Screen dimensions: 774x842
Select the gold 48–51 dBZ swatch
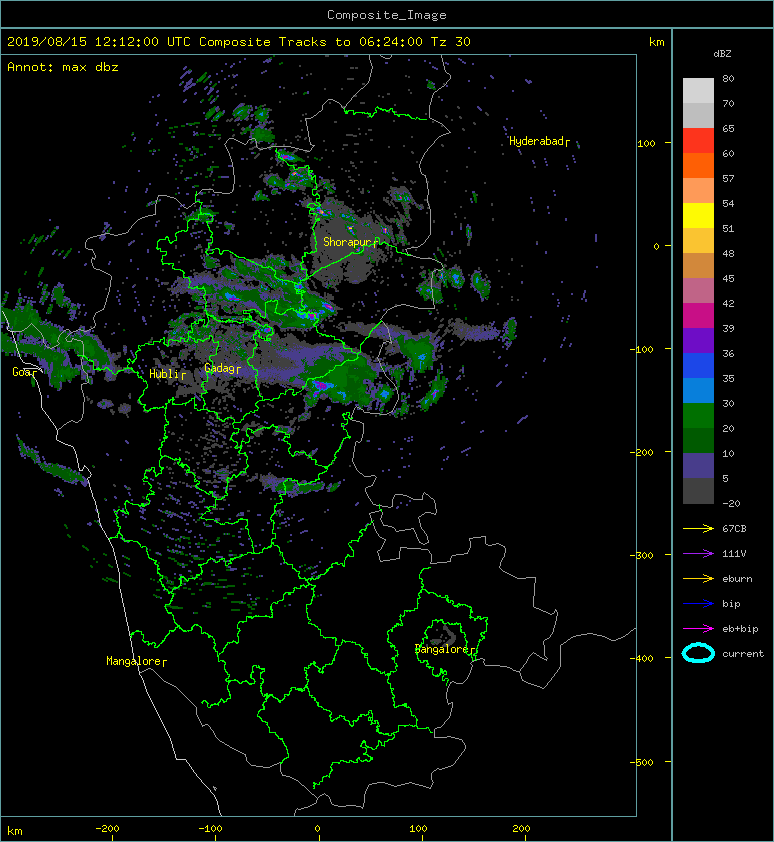click(x=698, y=241)
